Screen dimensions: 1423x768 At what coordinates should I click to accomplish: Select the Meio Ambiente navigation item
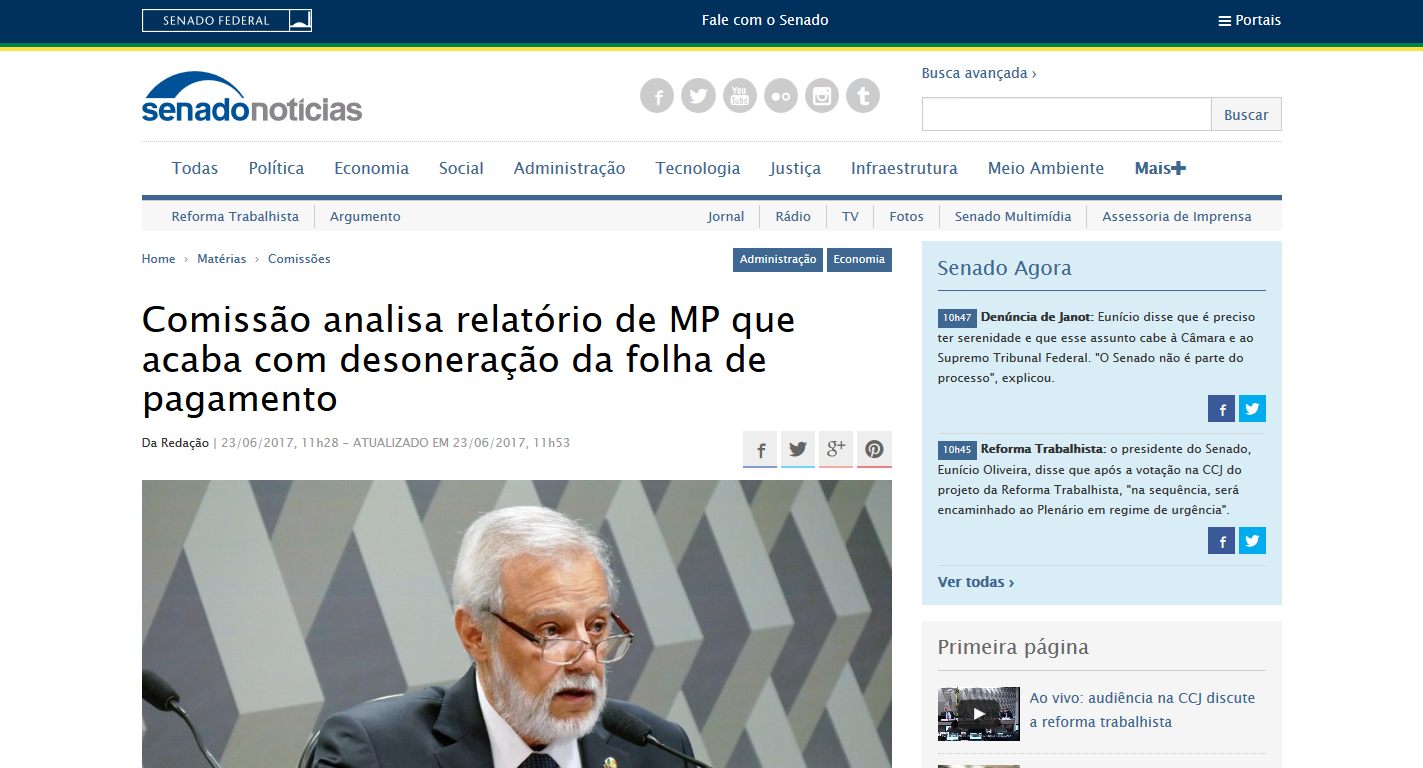point(1046,168)
